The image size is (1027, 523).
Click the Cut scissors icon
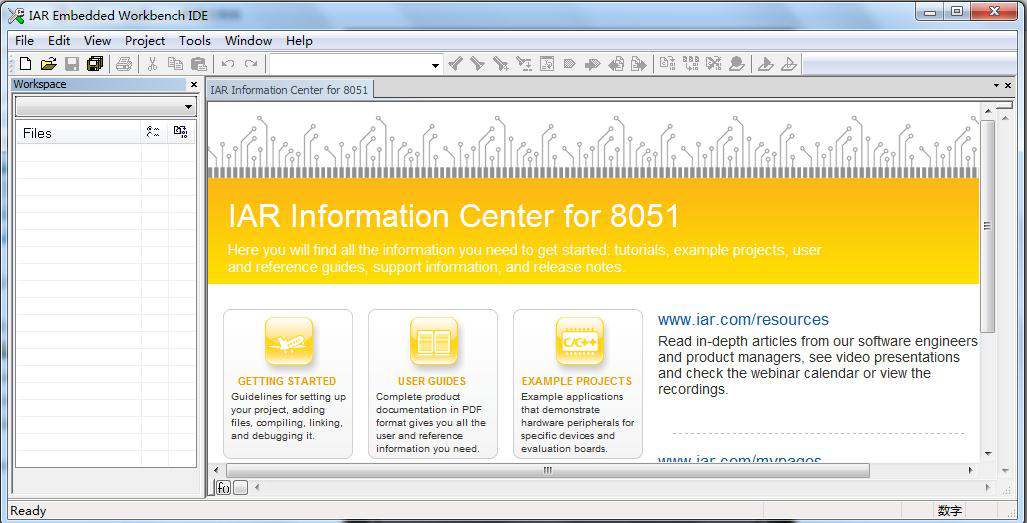(153, 64)
